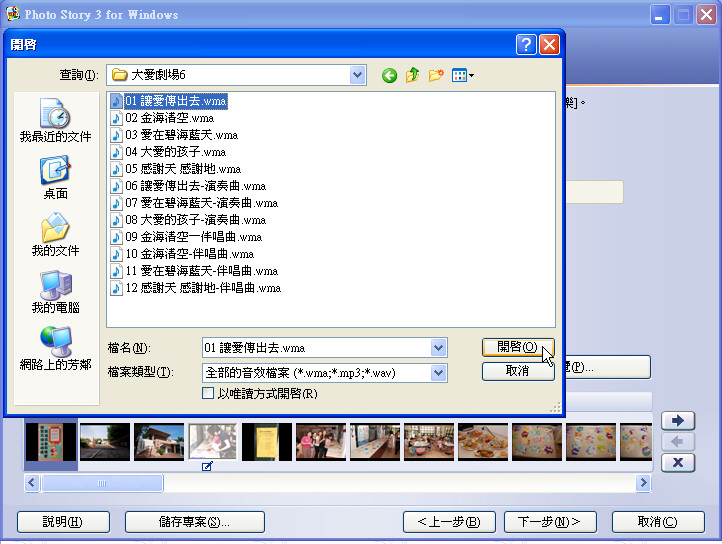Enable 以唯讀方式開啟 checkbox
Viewport: 722px width, 544px height.
[208, 394]
